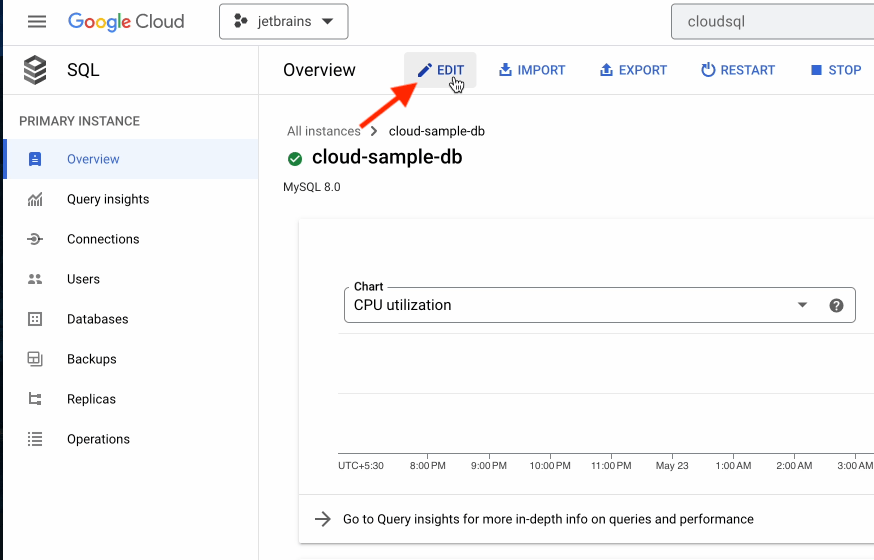Viewport: 874px width, 560px height.
Task: Click the Backups icon in sidebar
Action: (35, 359)
